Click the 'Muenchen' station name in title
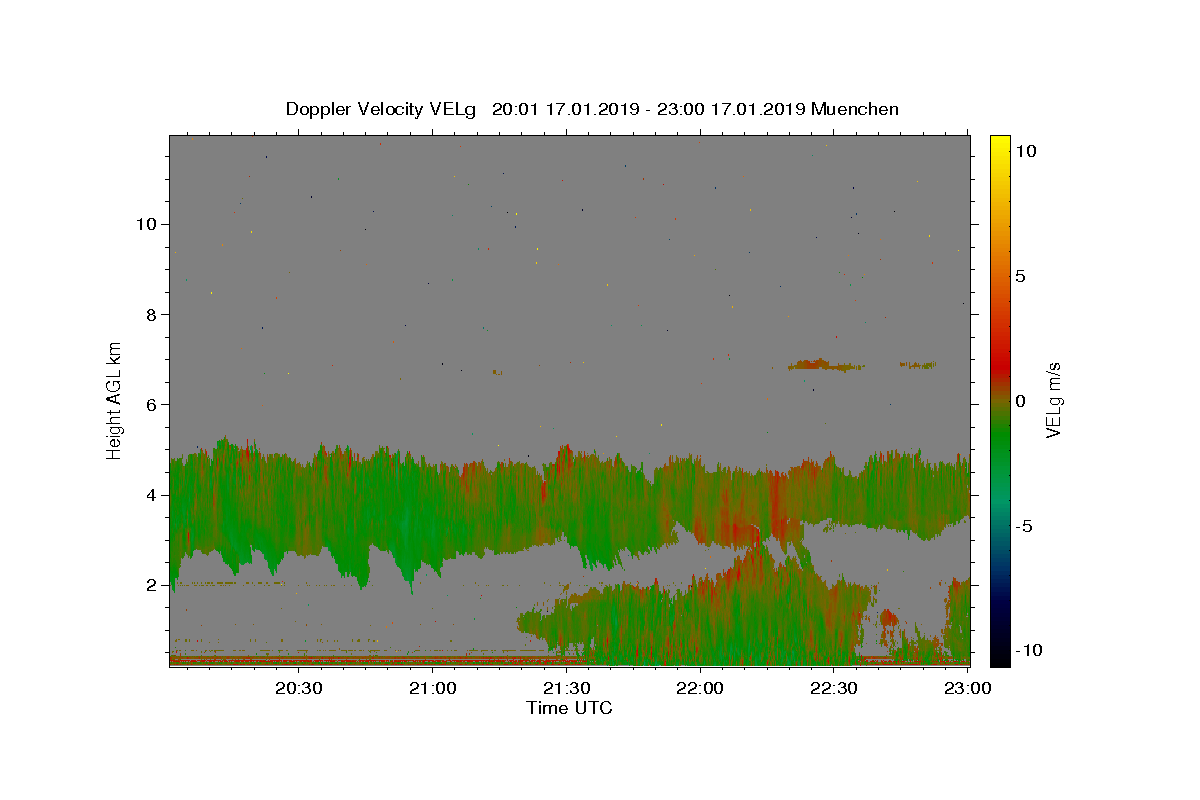Screen dimensions: 1200x800 tap(855, 109)
